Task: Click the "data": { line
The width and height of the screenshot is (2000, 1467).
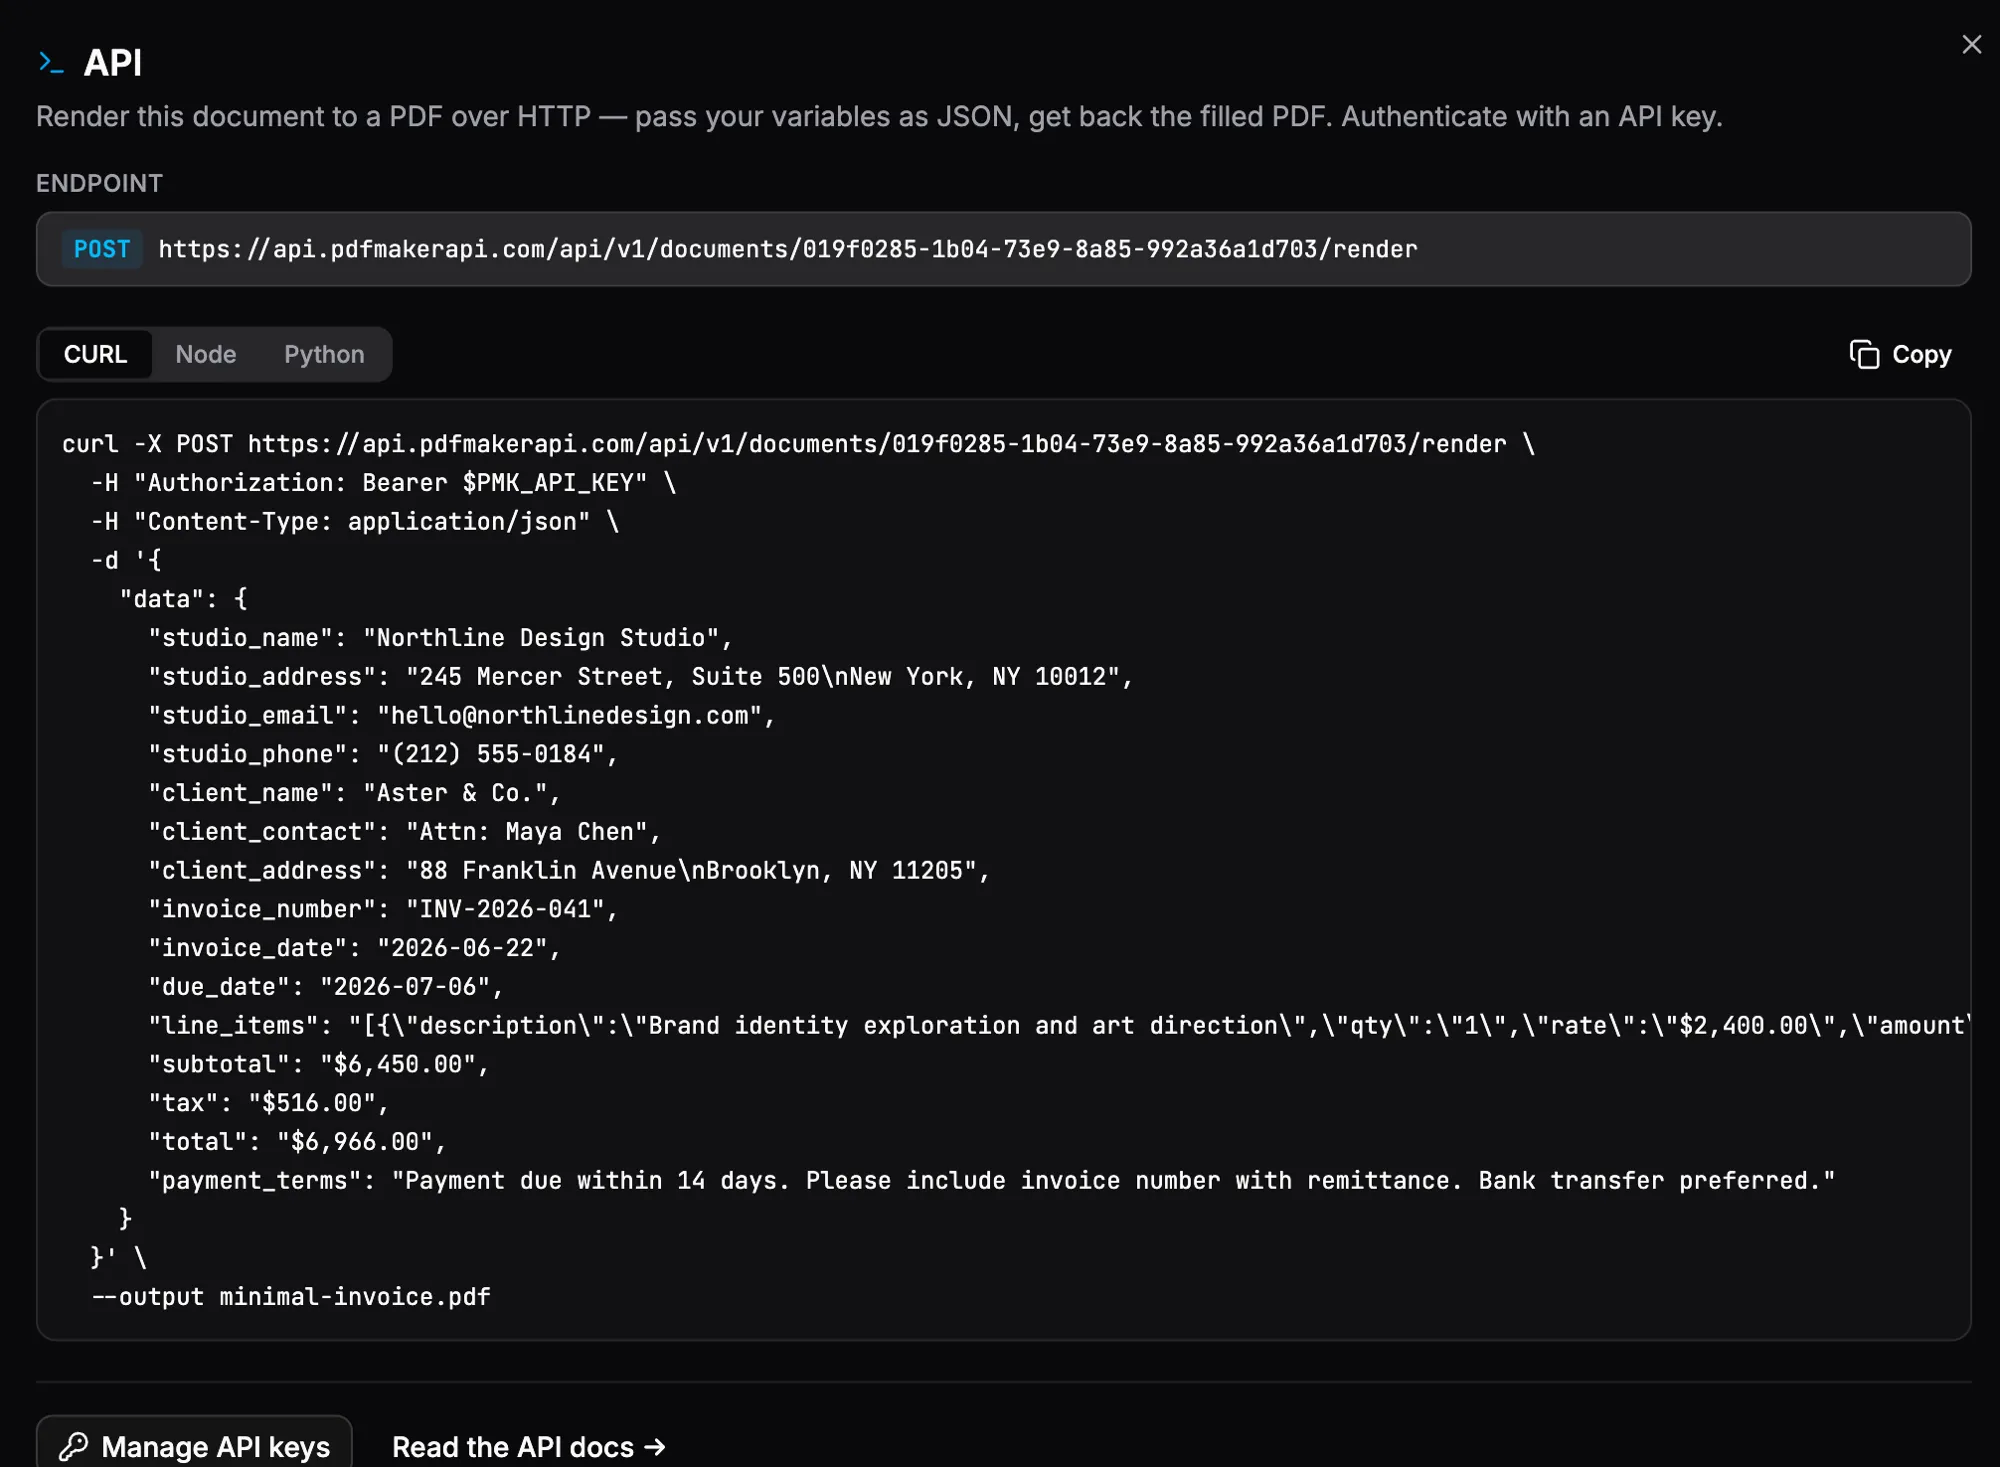Action: point(184,599)
